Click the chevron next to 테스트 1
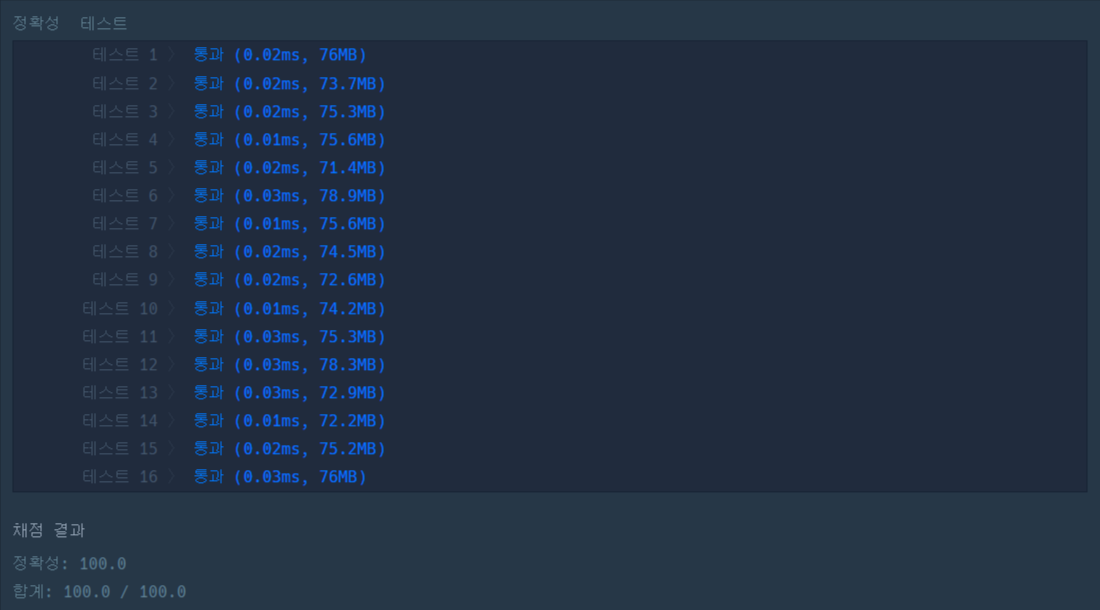Image resolution: width=1100 pixels, height=610 pixels. [x=171, y=55]
